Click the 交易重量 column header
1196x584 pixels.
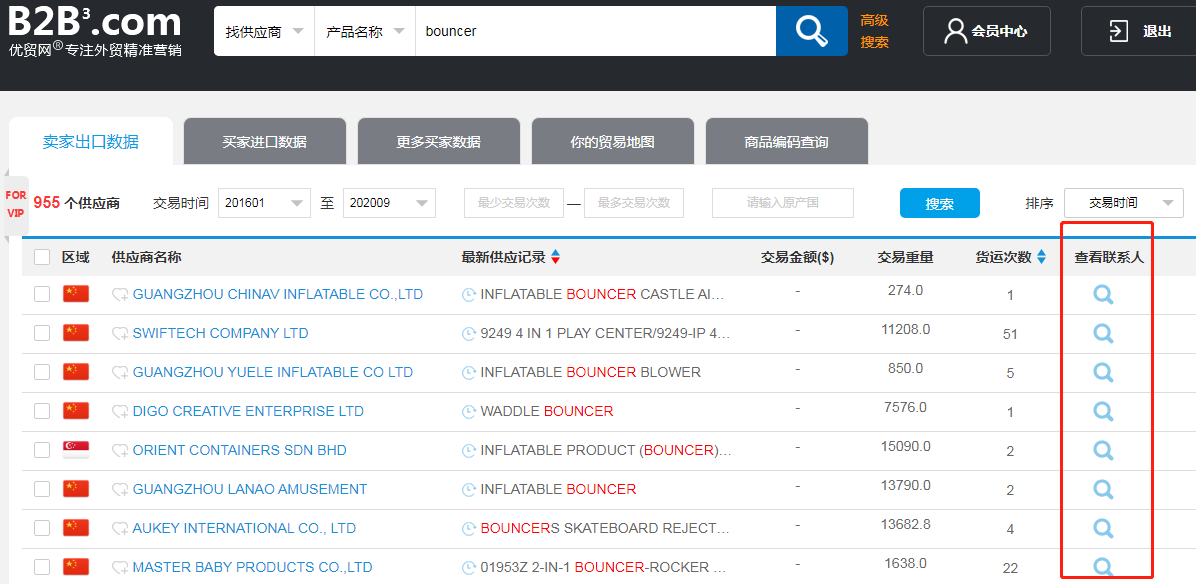[905, 258]
